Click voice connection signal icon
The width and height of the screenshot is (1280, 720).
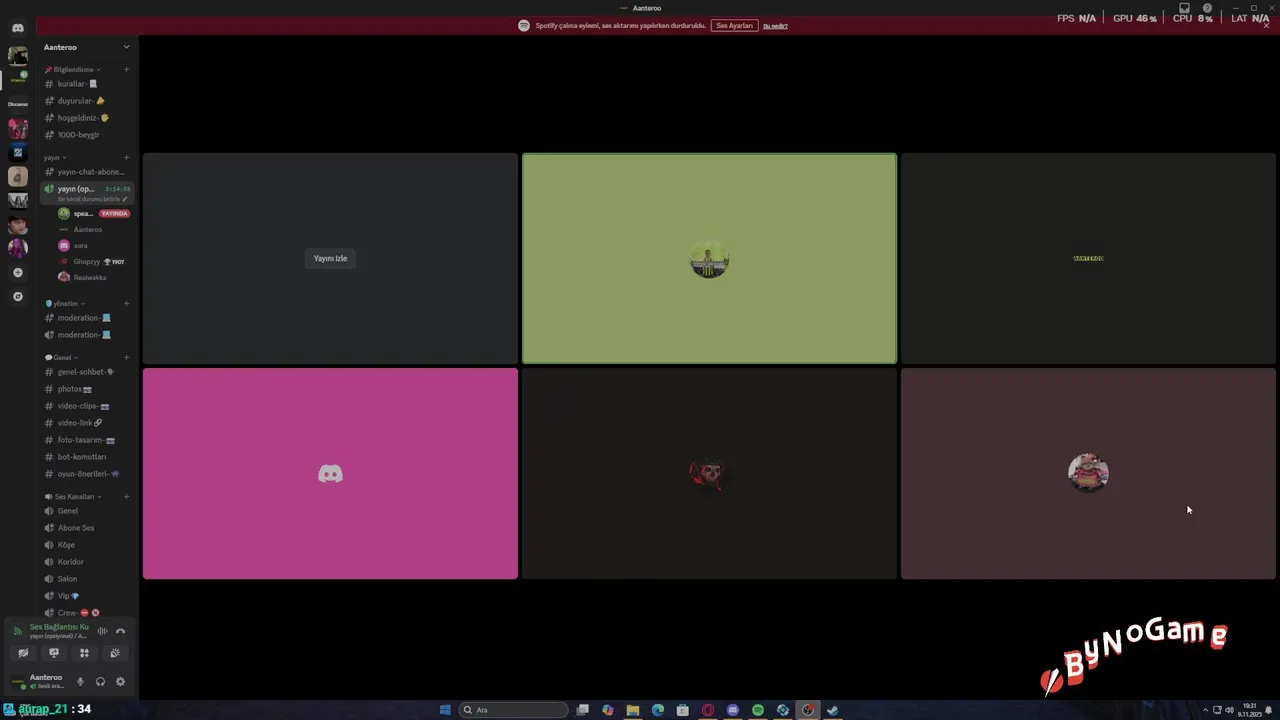coord(18,631)
